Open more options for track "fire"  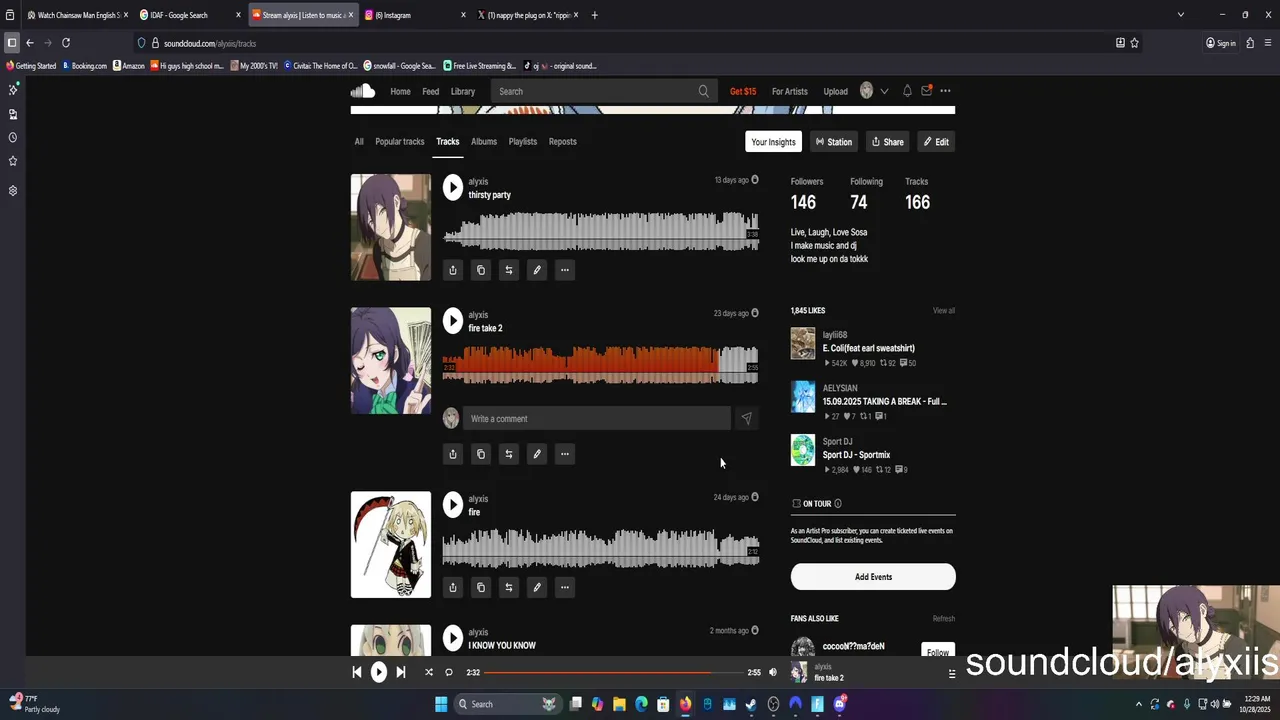tap(565, 587)
